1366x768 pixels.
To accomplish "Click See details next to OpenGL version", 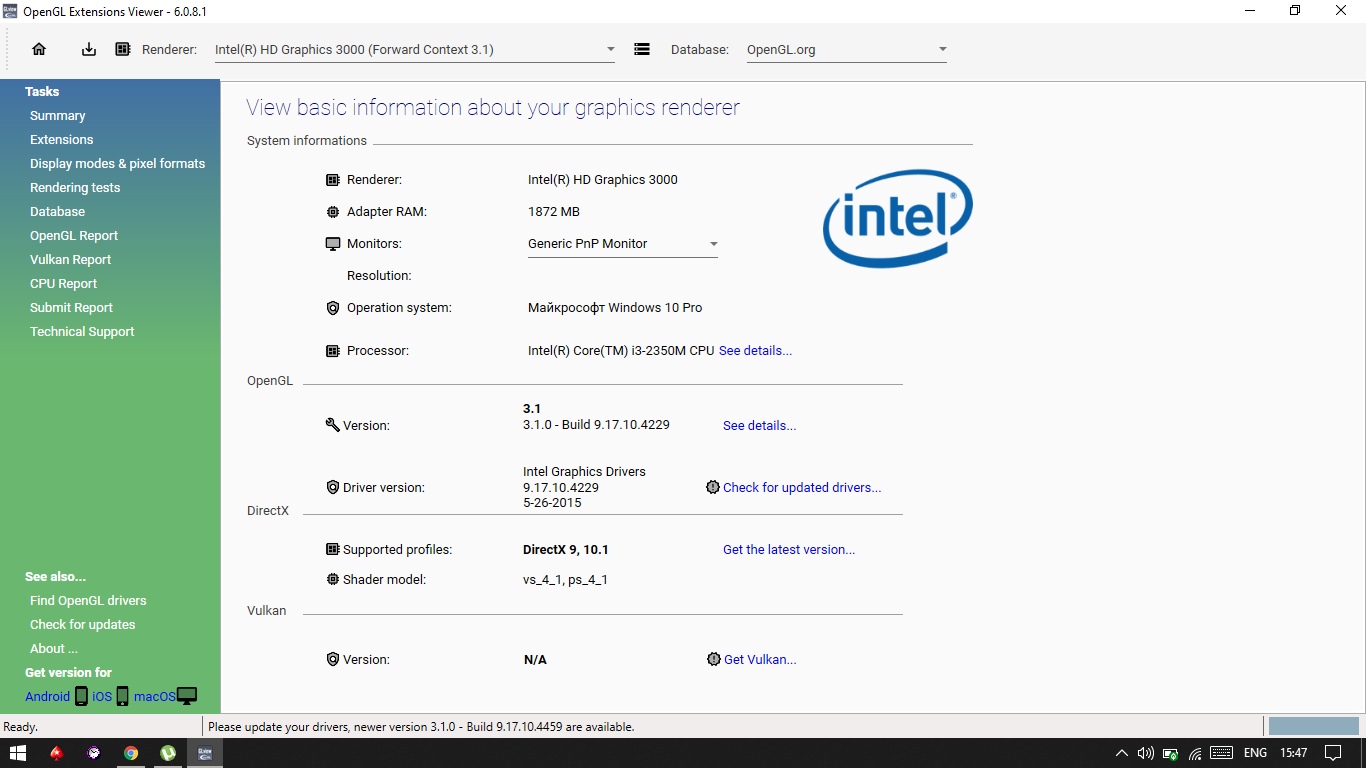I will (x=759, y=426).
